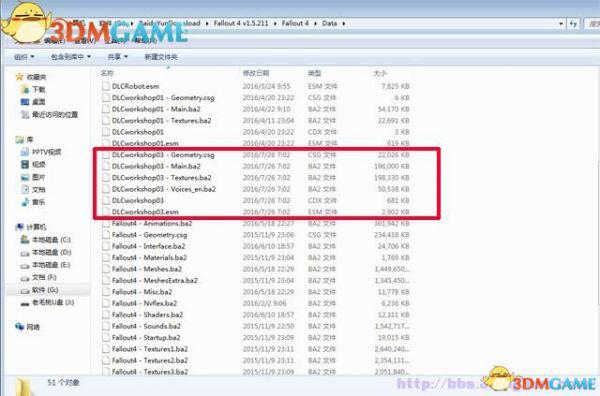Viewport: 600px width, 396px height.
Task: Expand the Organize (组织) dropdown
Action: [x=24, y=57]
